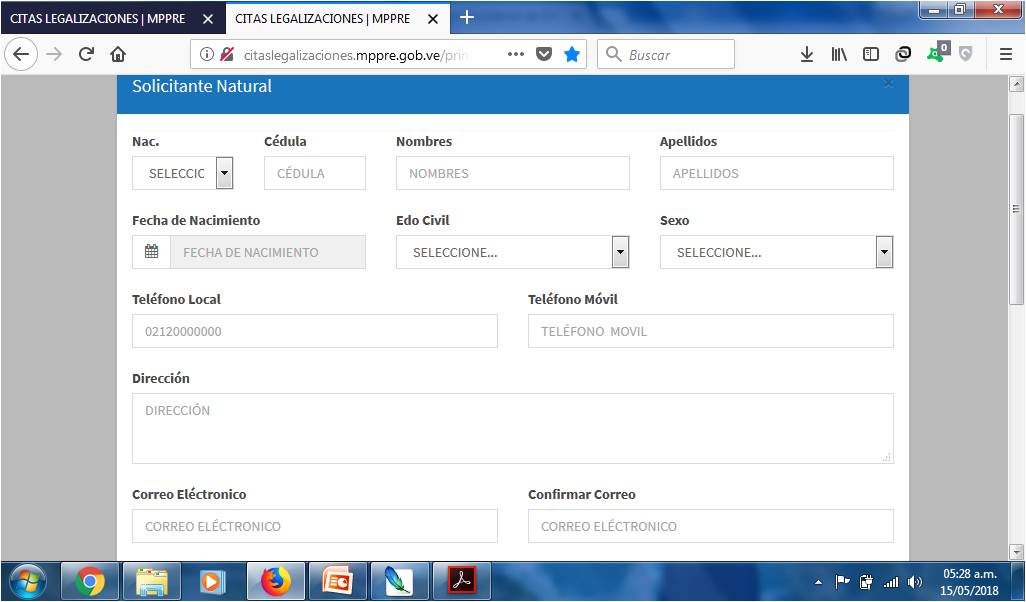
Task: Open the Library menu
Action: (839, 54)
